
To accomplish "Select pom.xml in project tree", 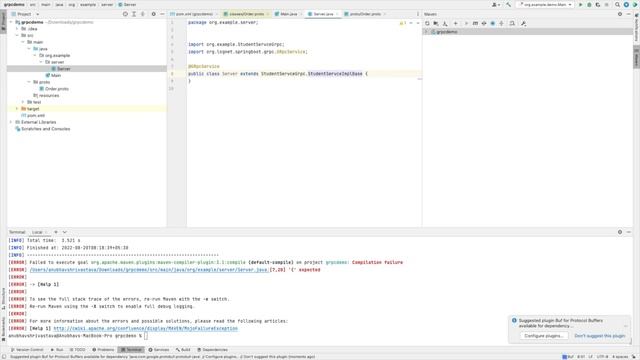I will pyautogui.click(x=33, y=116).
